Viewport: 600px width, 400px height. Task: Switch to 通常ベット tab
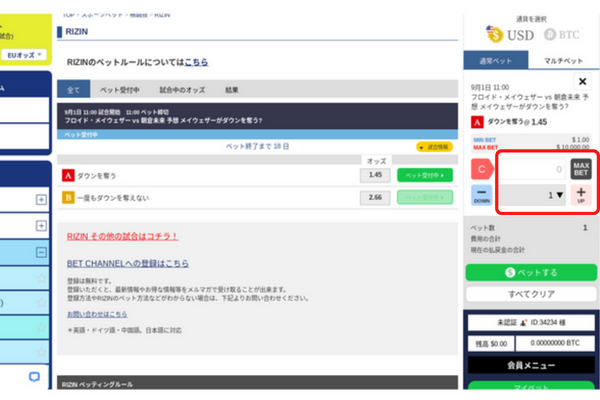[x=496, y=60]
